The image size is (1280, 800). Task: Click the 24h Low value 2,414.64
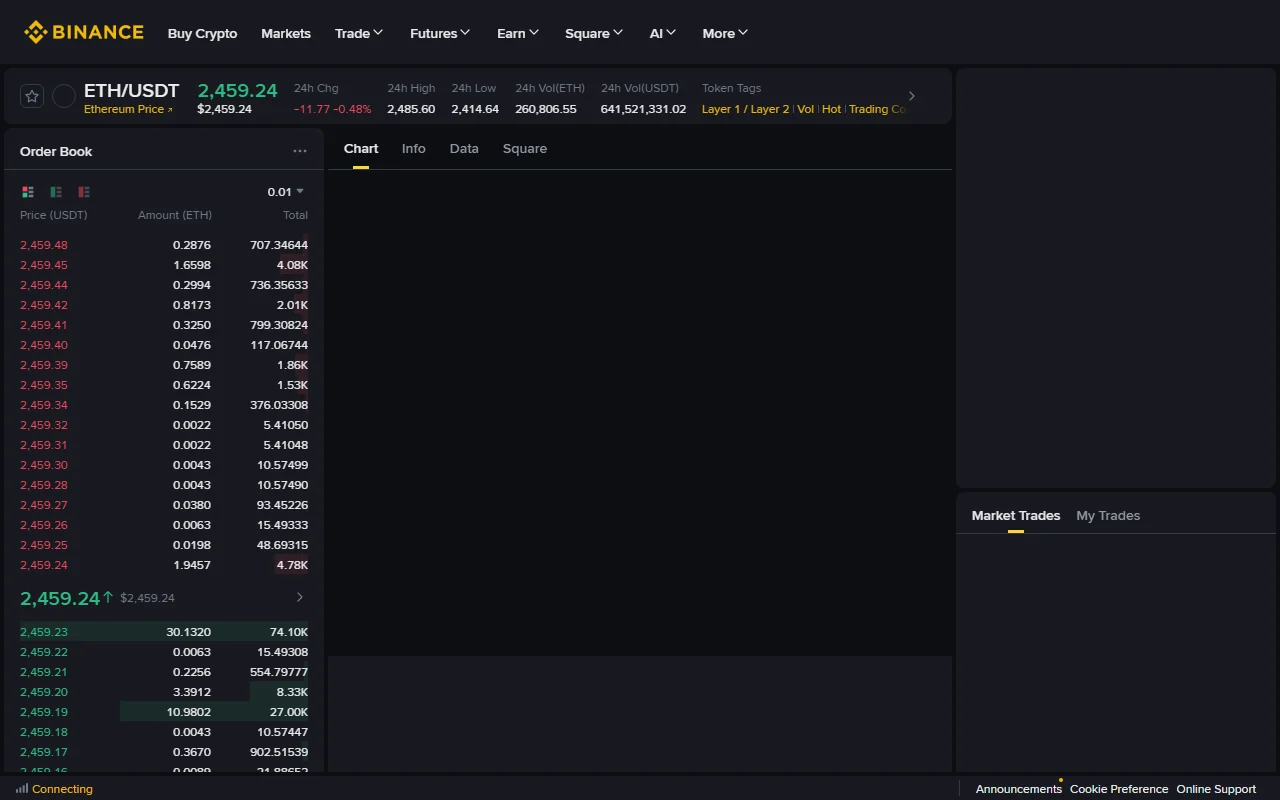475,109
